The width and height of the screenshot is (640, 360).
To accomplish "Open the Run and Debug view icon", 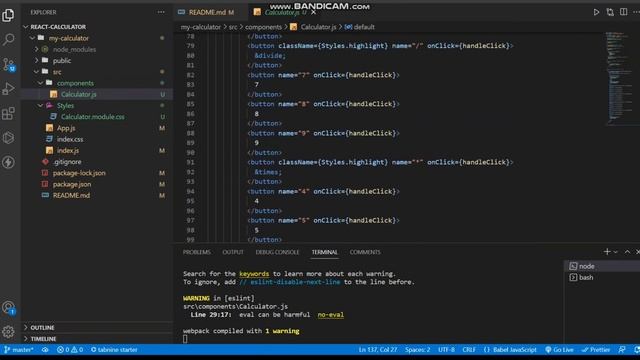I will pos(8,89).
